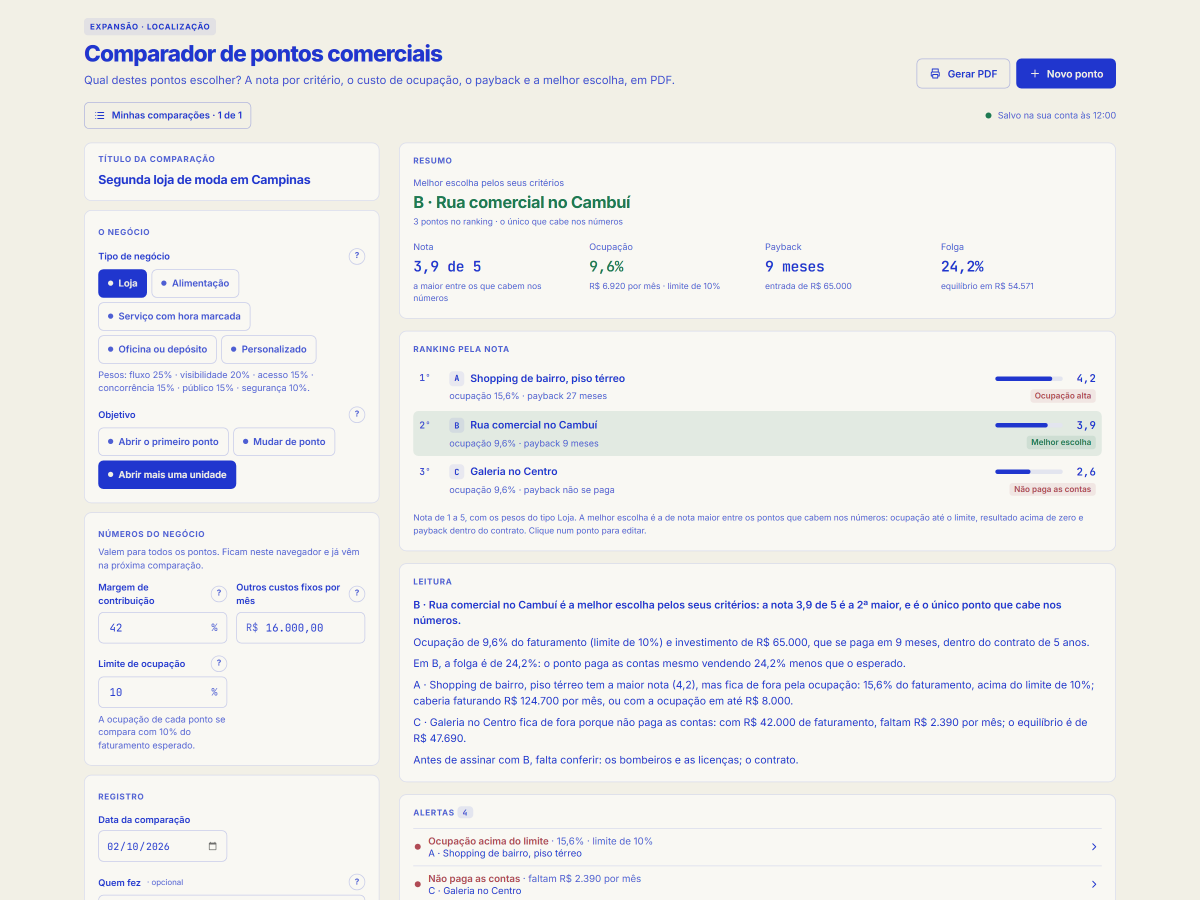Select Serviço com hora marcada option
1200x900 pixels.
point(175,316)
